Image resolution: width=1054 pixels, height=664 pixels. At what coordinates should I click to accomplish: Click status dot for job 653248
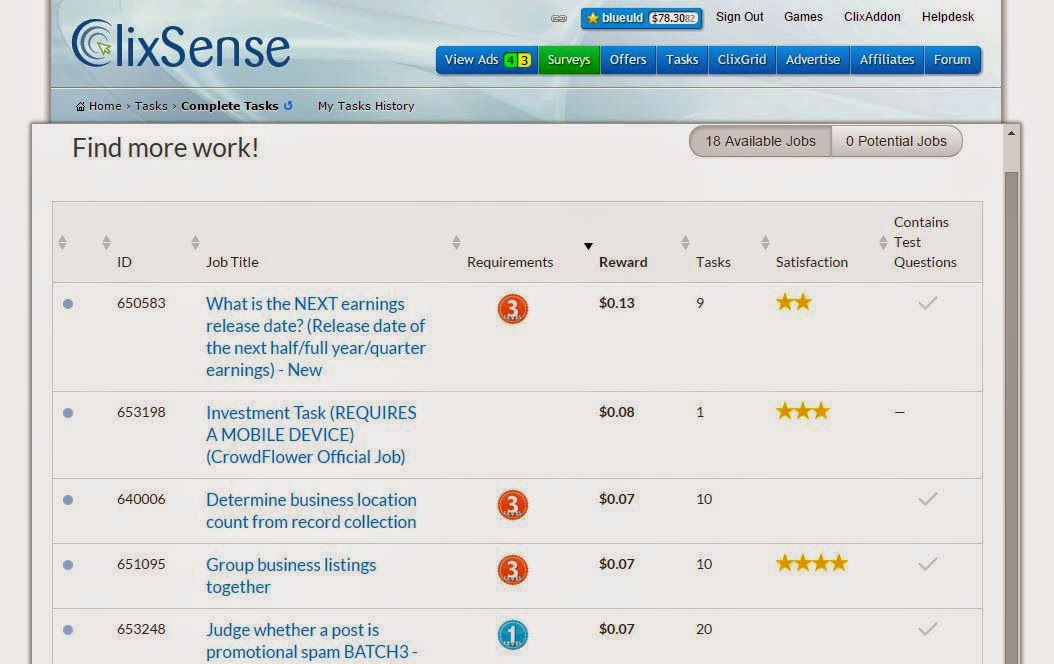coord(68,630)
